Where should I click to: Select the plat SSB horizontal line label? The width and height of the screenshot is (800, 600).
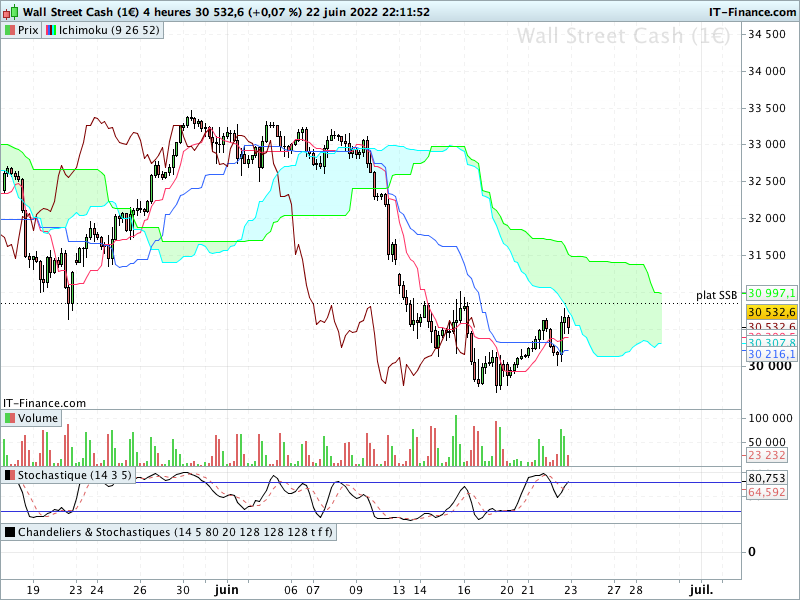(x=716, y=295)
